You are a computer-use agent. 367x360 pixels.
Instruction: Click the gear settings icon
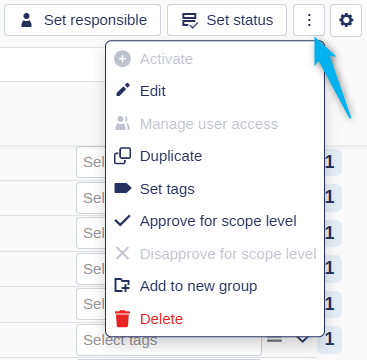click(x=346, y=20)
